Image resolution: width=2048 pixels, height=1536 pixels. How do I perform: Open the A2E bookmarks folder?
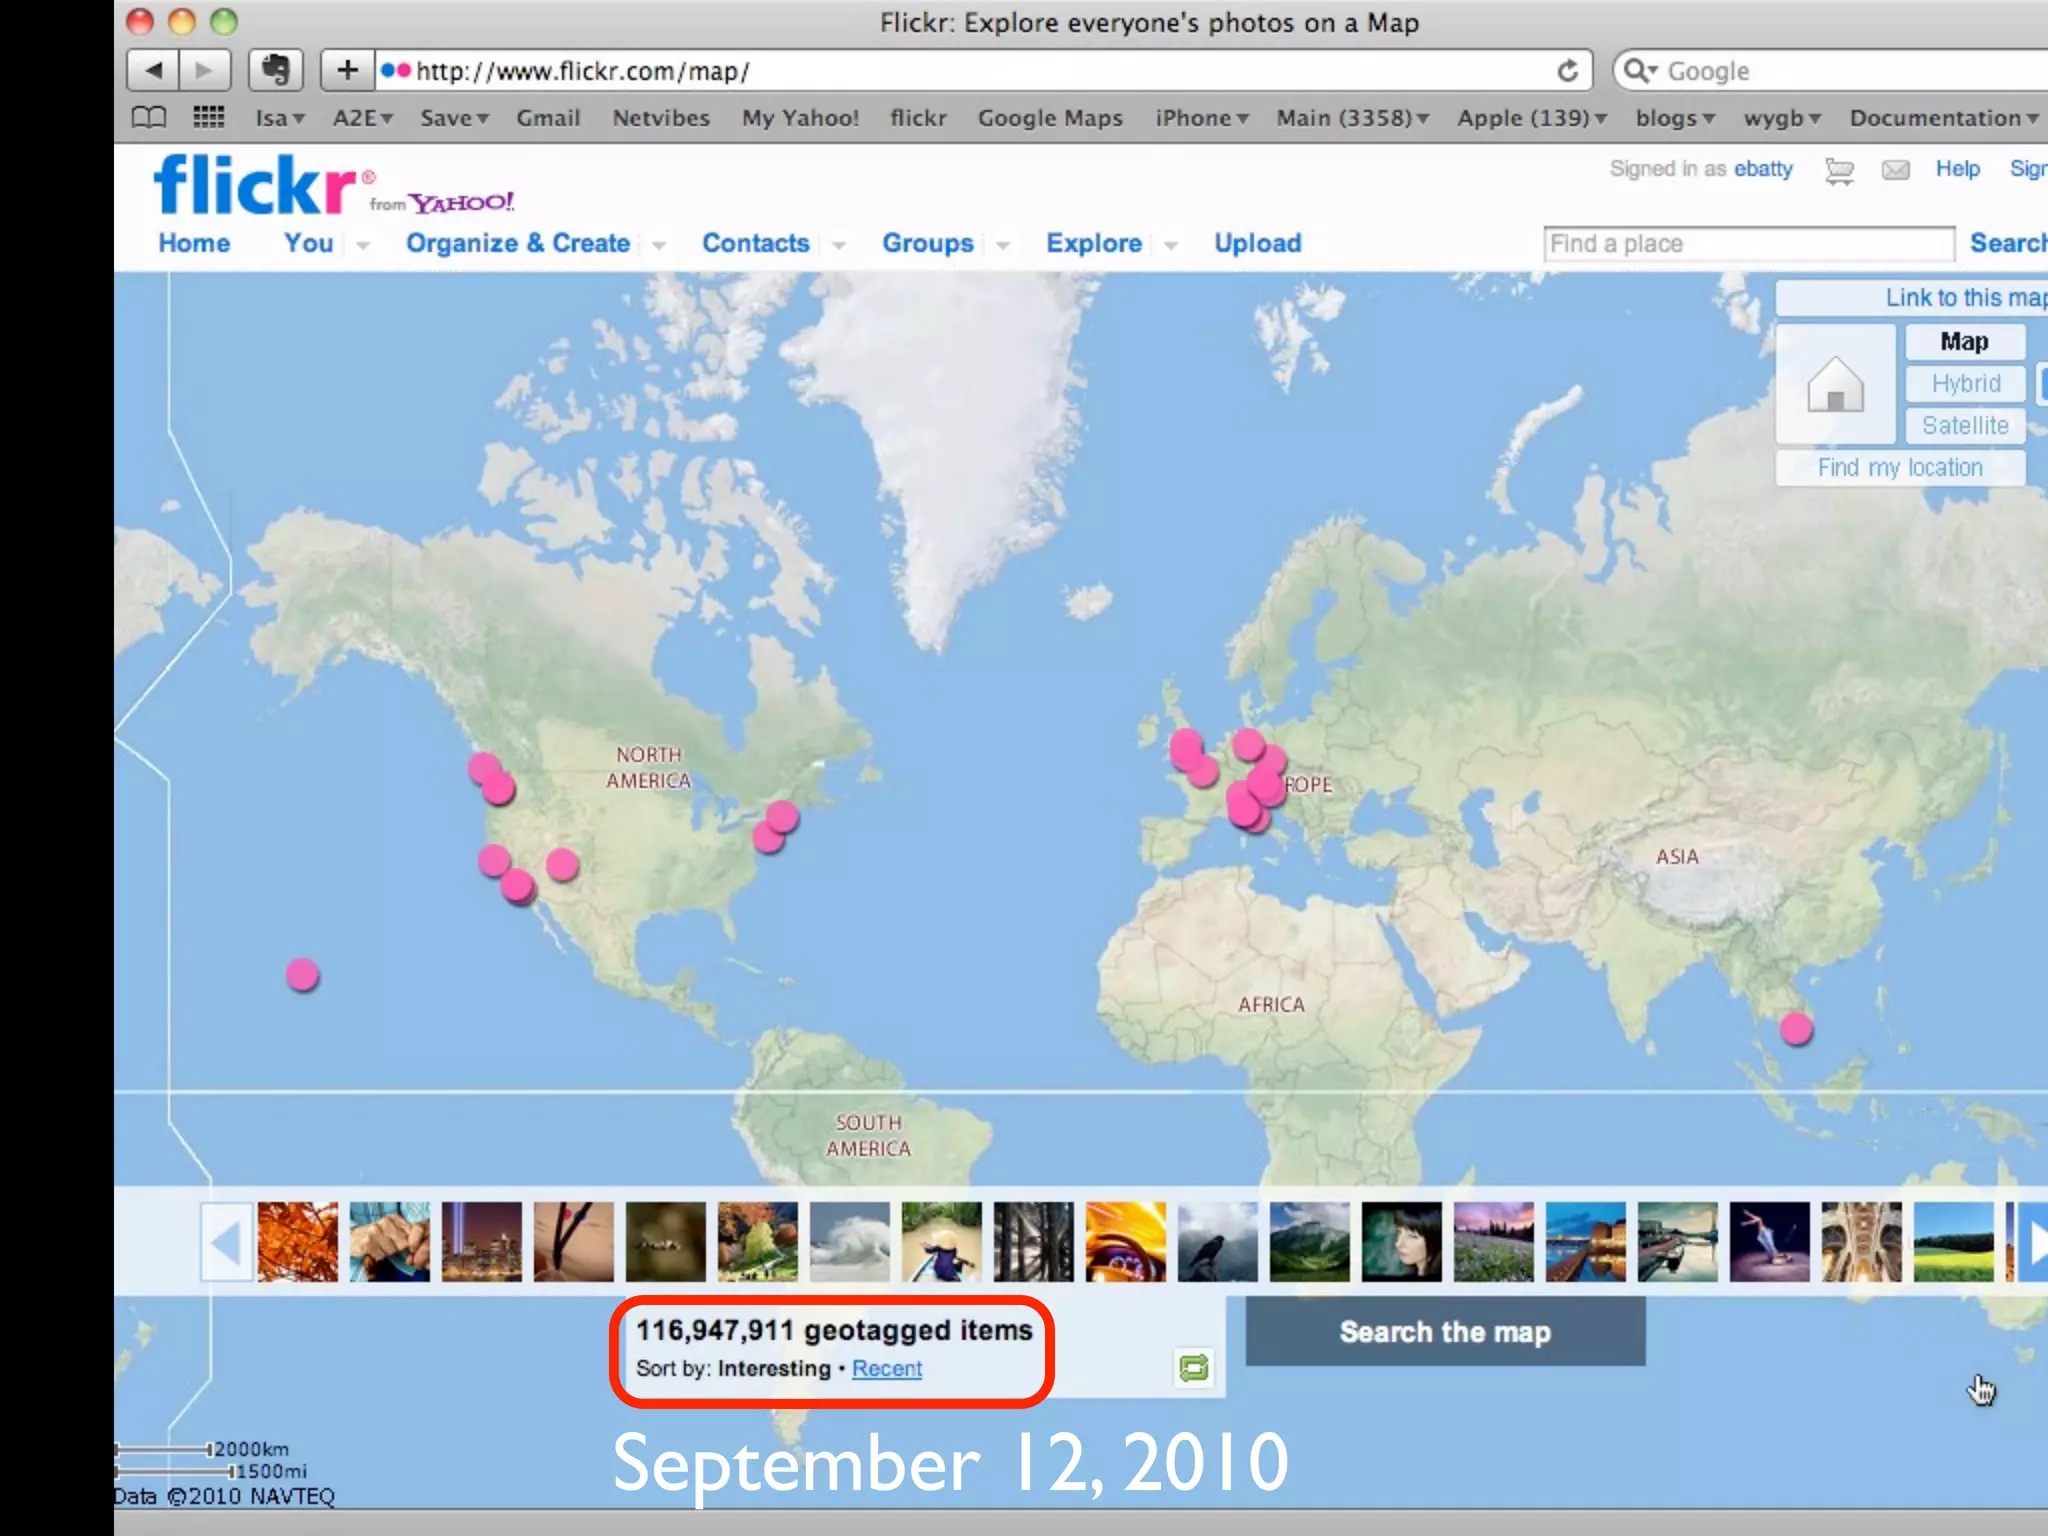point(362,118)
